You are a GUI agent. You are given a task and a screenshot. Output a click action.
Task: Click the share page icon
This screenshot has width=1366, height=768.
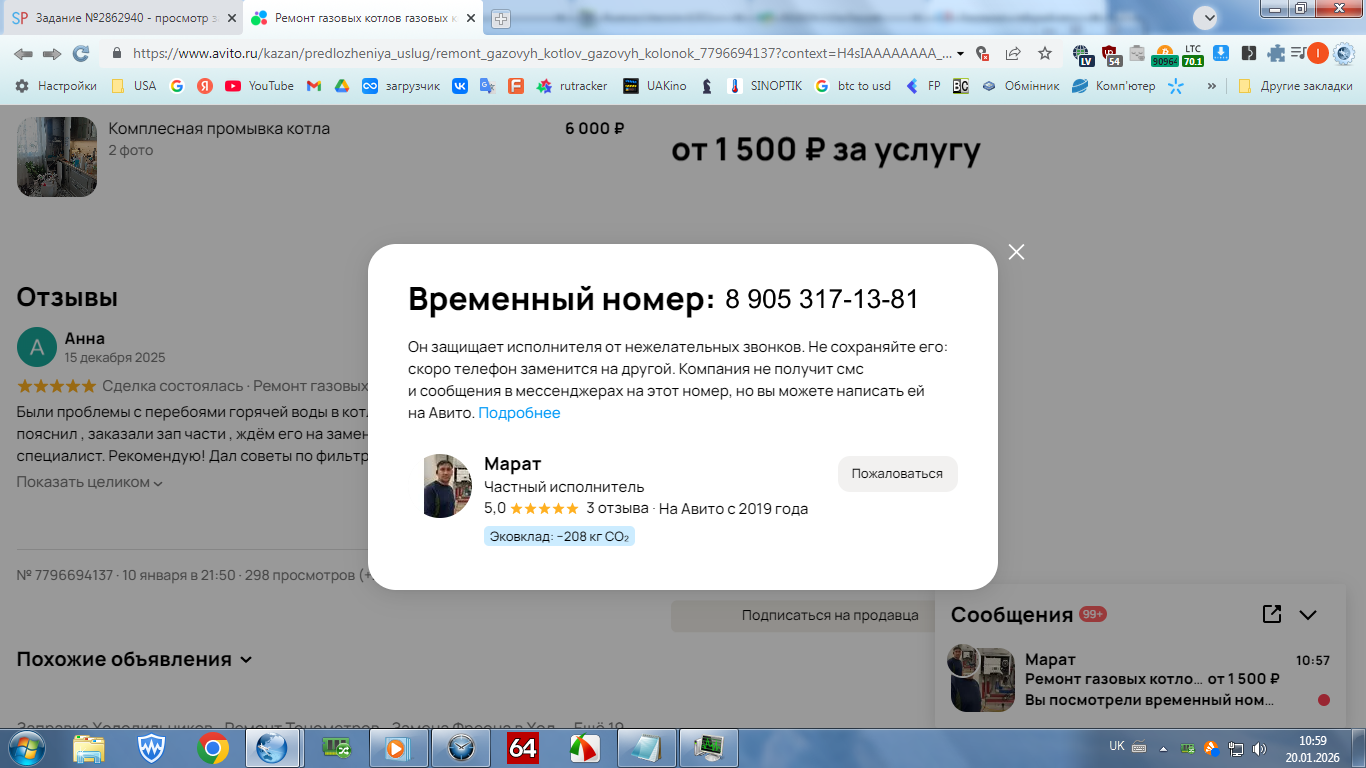[1013, 53]
